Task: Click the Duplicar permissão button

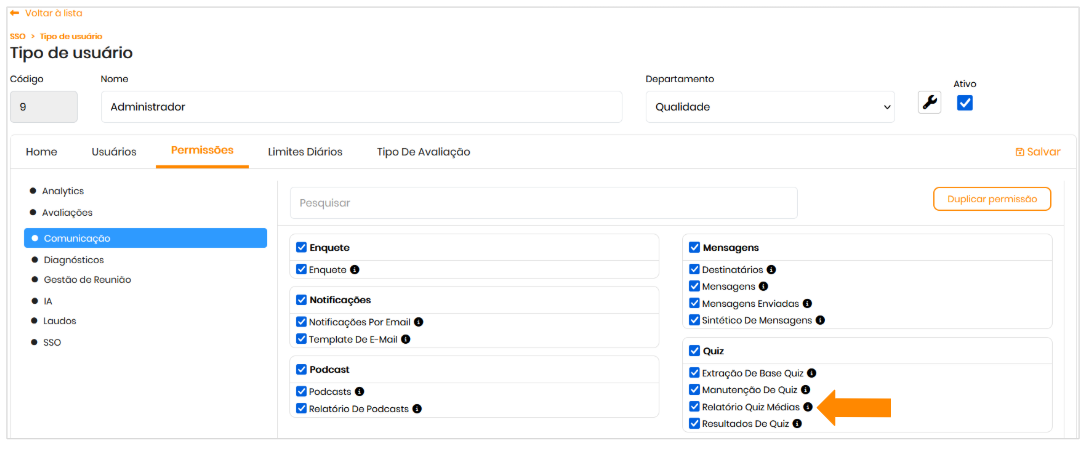Action: [x=991, y=199]
